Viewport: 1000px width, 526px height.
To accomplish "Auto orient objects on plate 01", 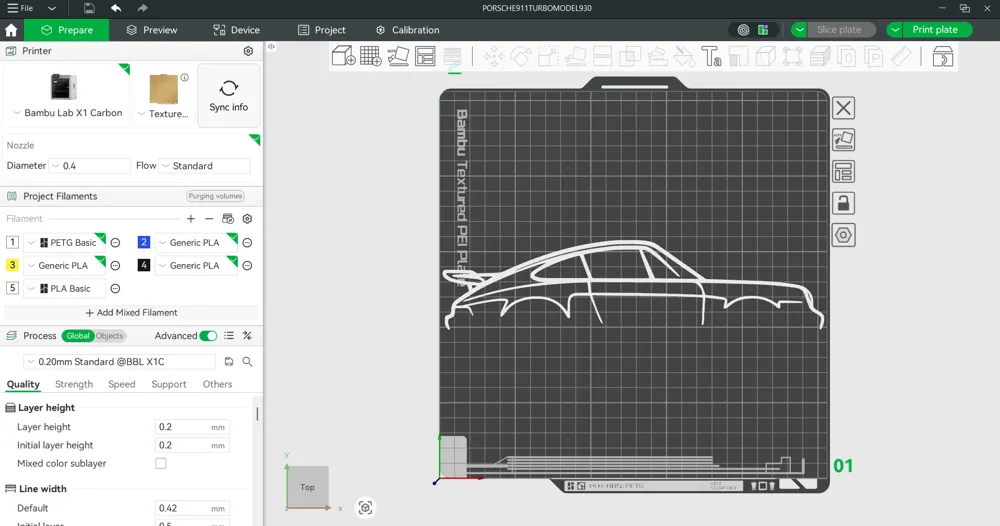I will [x=843, y=140].
